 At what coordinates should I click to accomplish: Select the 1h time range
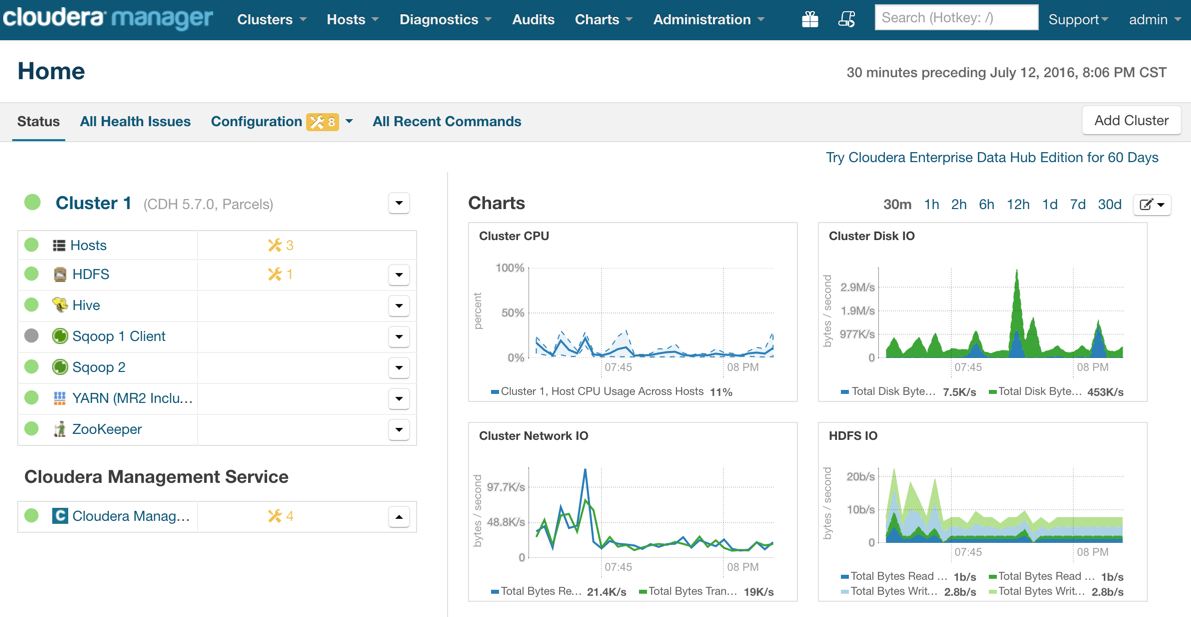[x=931, y=204]
